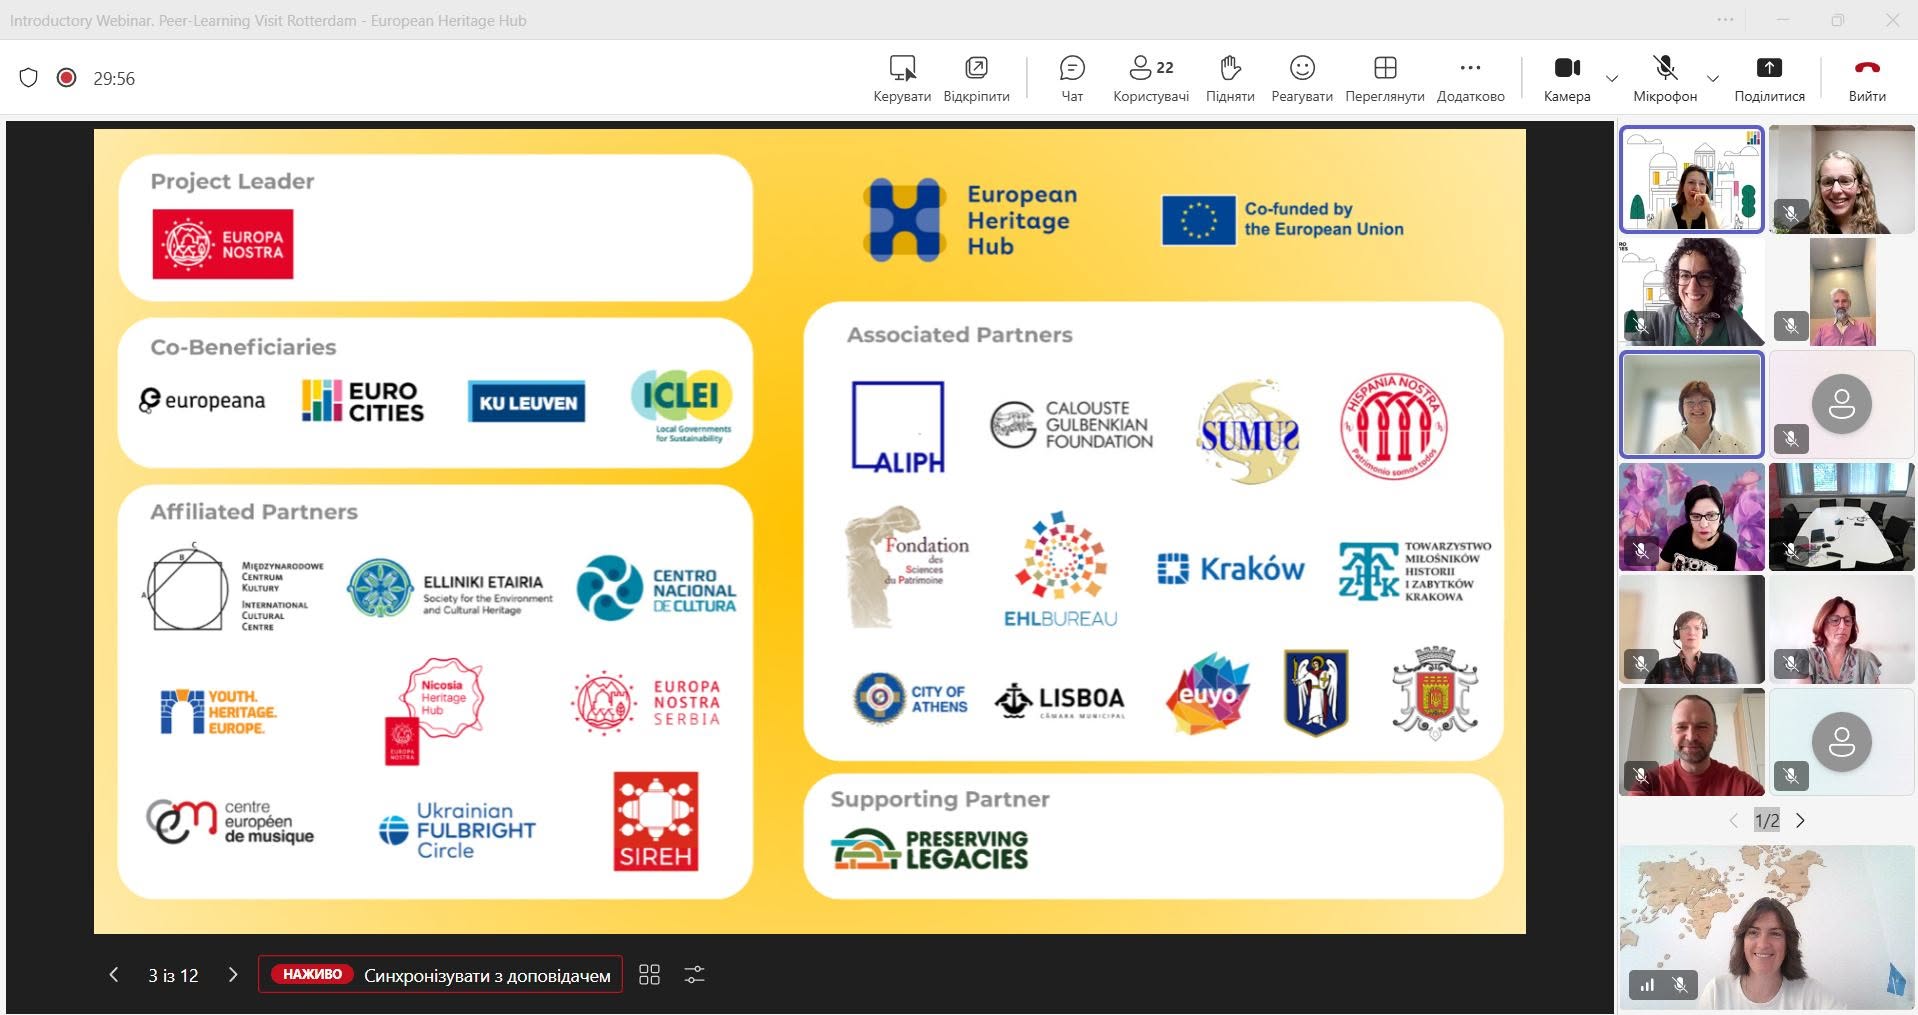This screenshot has height=1015, width=1918.
Task: Select the conference room table video
Action: tap(1841, 517)
